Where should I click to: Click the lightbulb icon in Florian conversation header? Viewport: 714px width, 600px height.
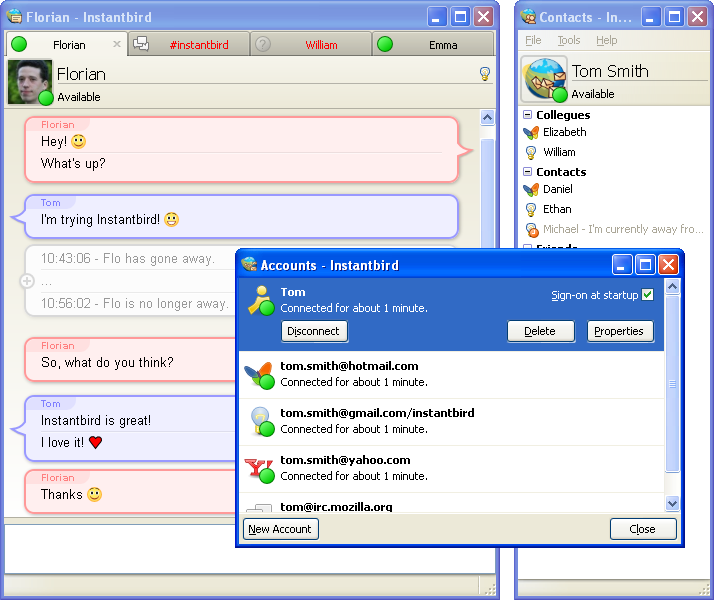(x=485, y=74)
